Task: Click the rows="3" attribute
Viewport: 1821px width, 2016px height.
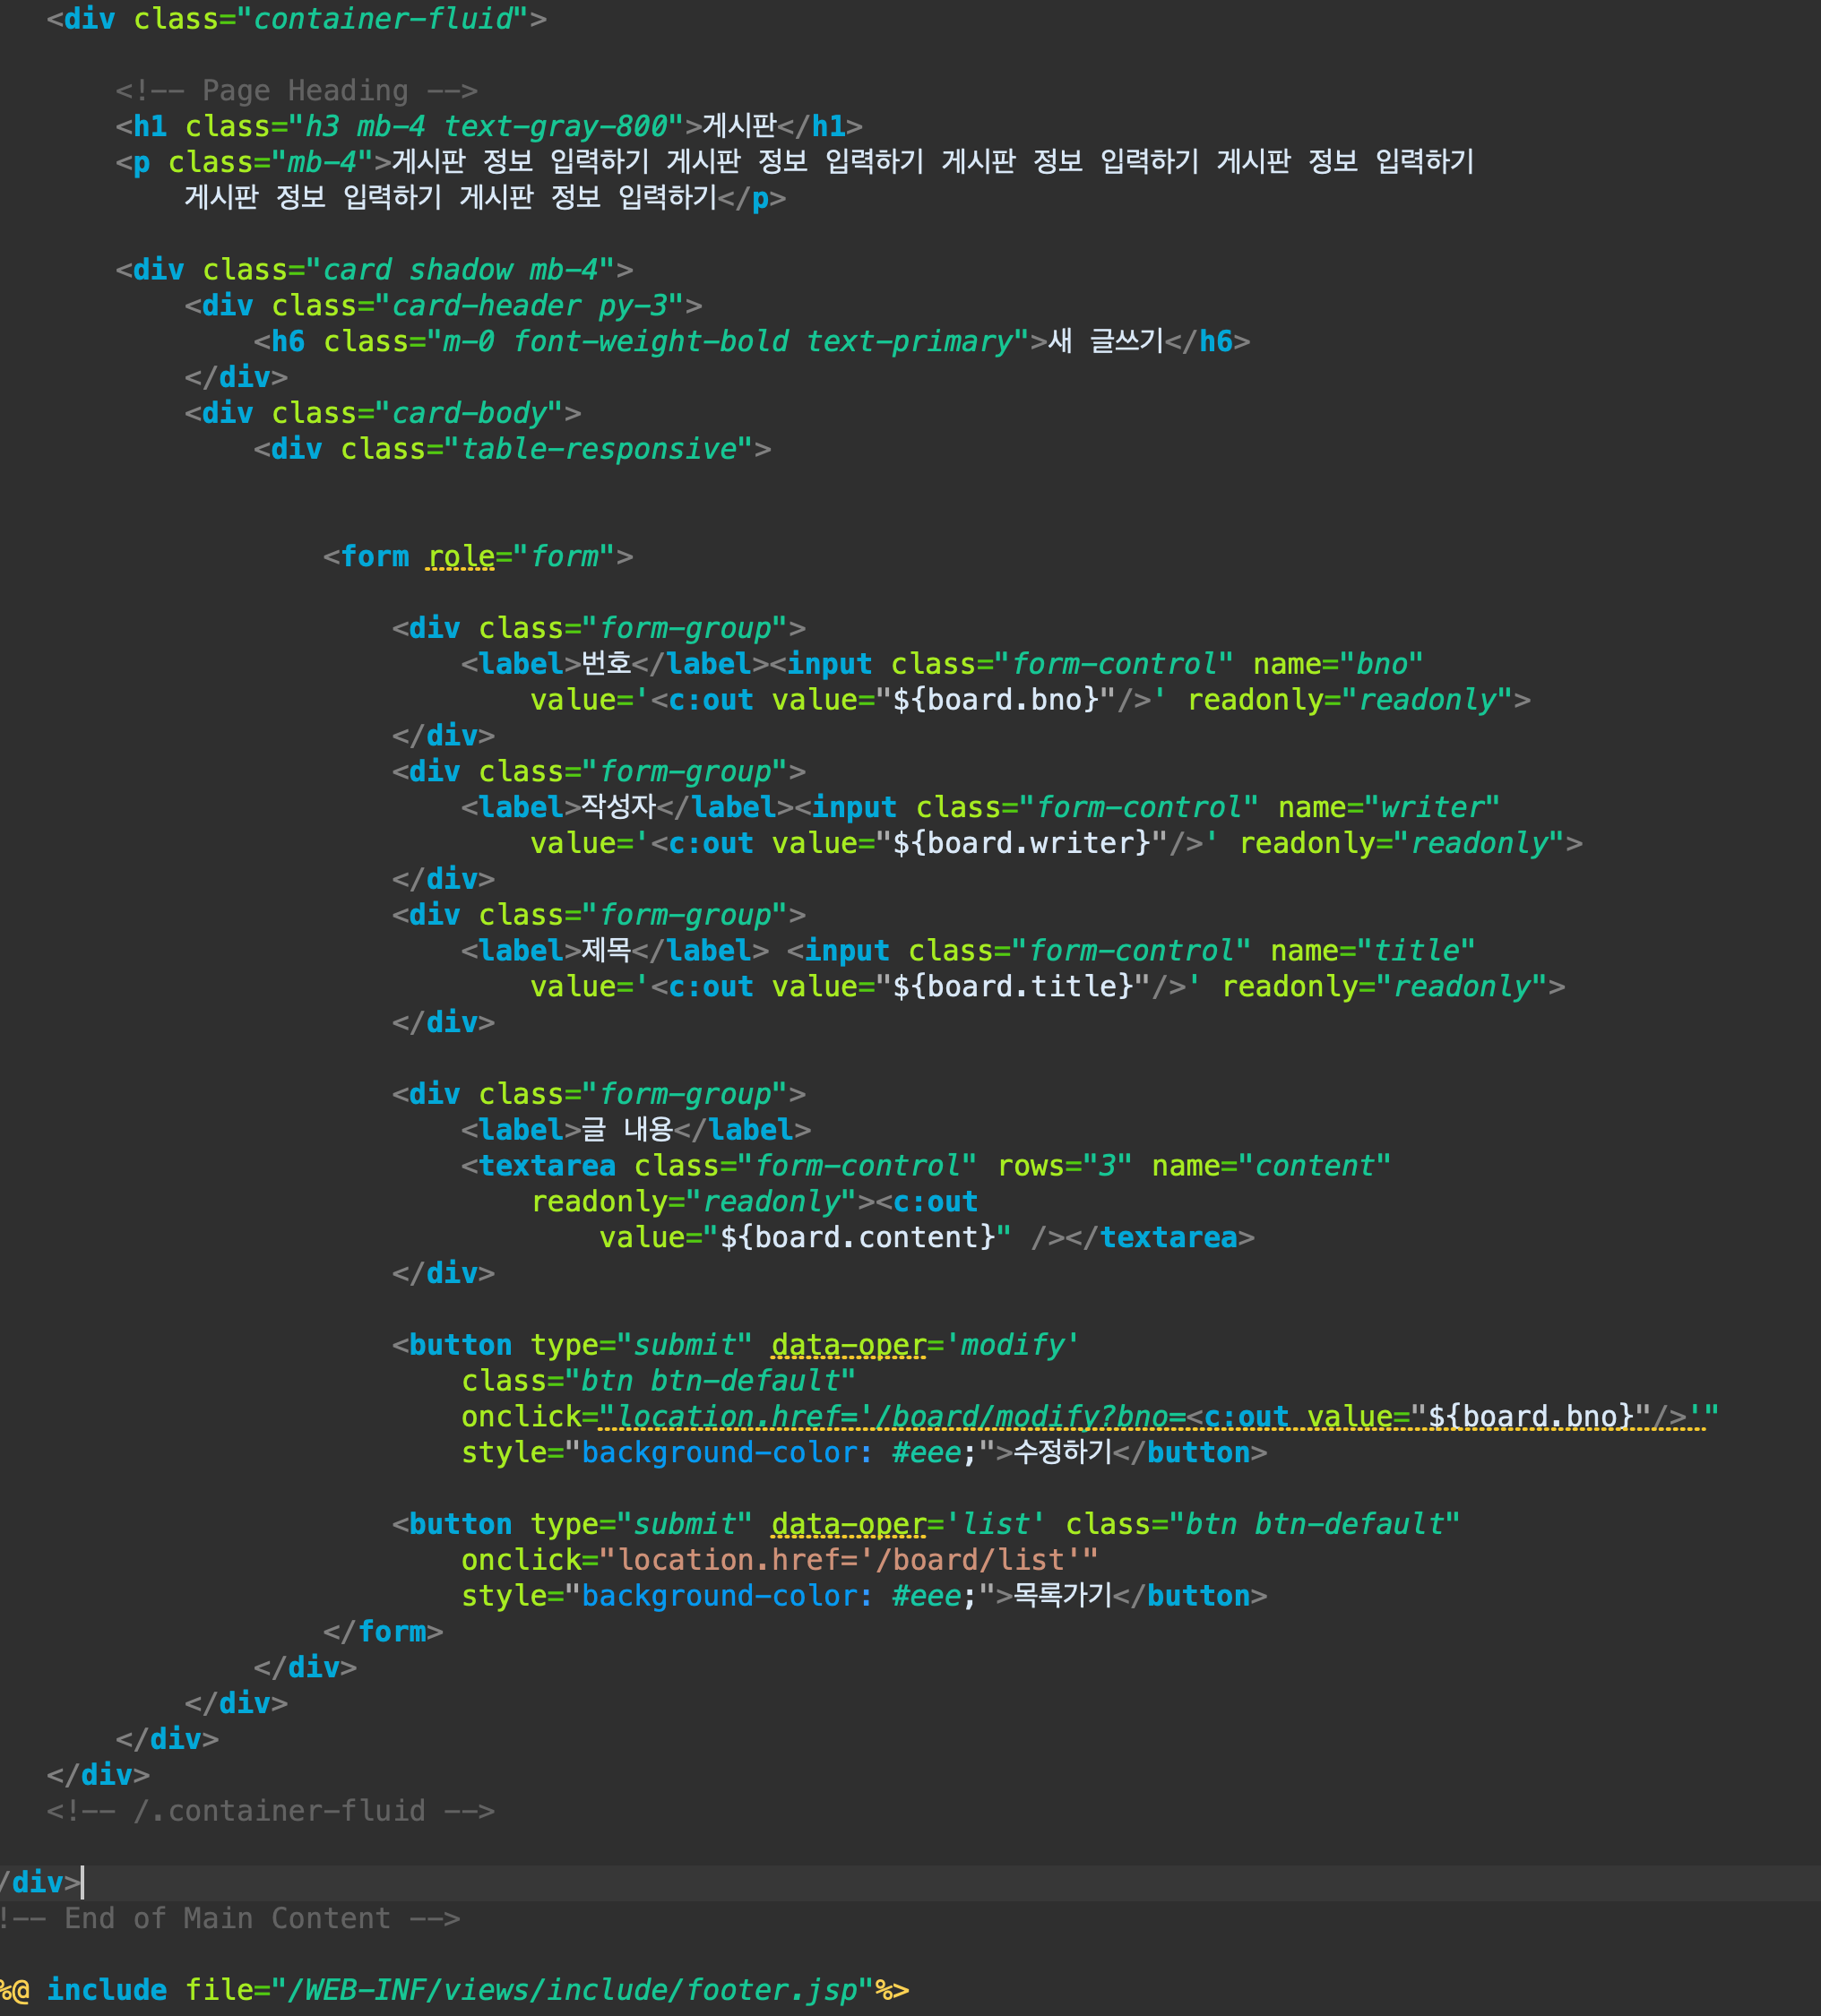Action: [1064, 1166]
